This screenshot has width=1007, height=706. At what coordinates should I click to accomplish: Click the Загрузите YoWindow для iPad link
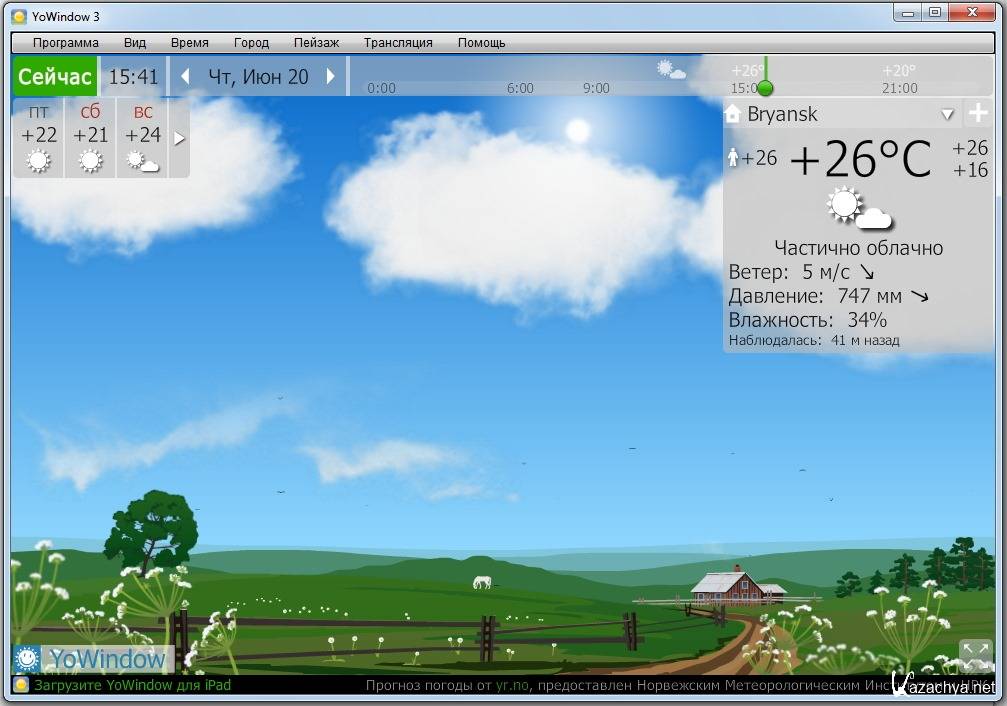[x=132, y=685]
